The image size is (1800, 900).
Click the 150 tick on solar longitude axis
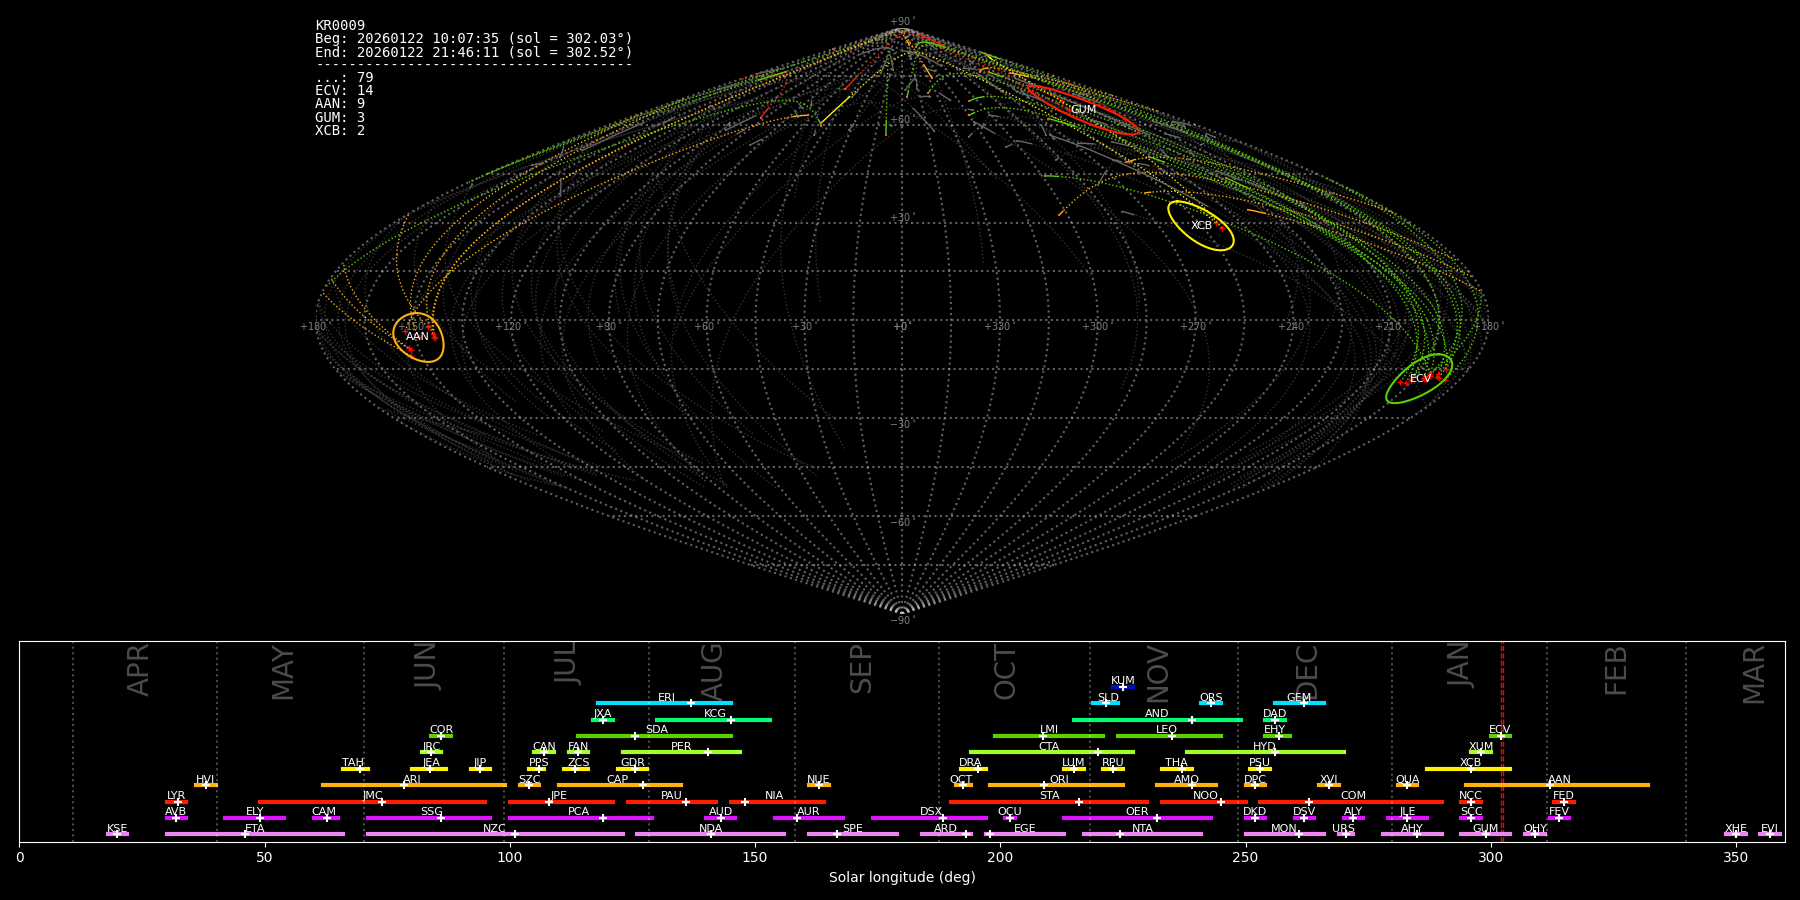[x=755, y=858]
